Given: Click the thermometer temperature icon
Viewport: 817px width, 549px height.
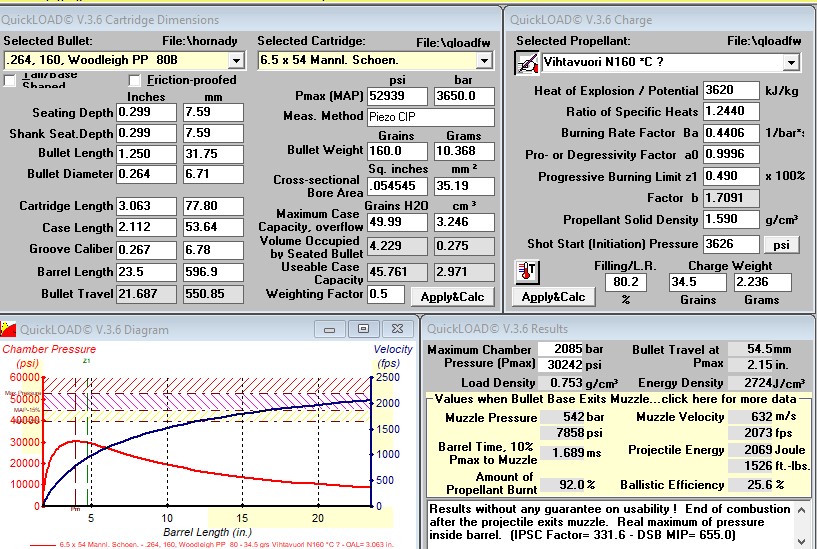Looking at the screenshot, I should click(x=527, y=272).
